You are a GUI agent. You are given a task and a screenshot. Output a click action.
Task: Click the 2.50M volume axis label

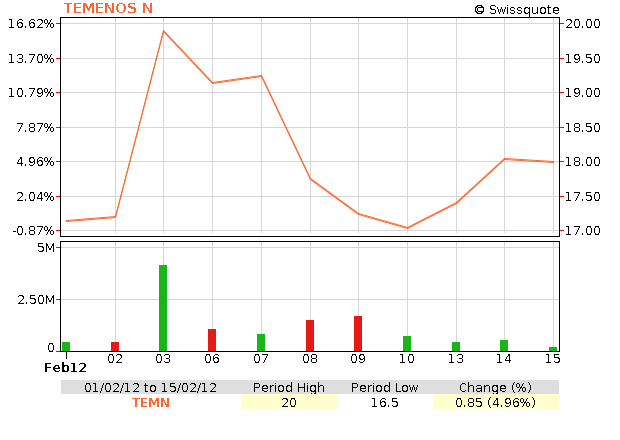coord(36,300)
